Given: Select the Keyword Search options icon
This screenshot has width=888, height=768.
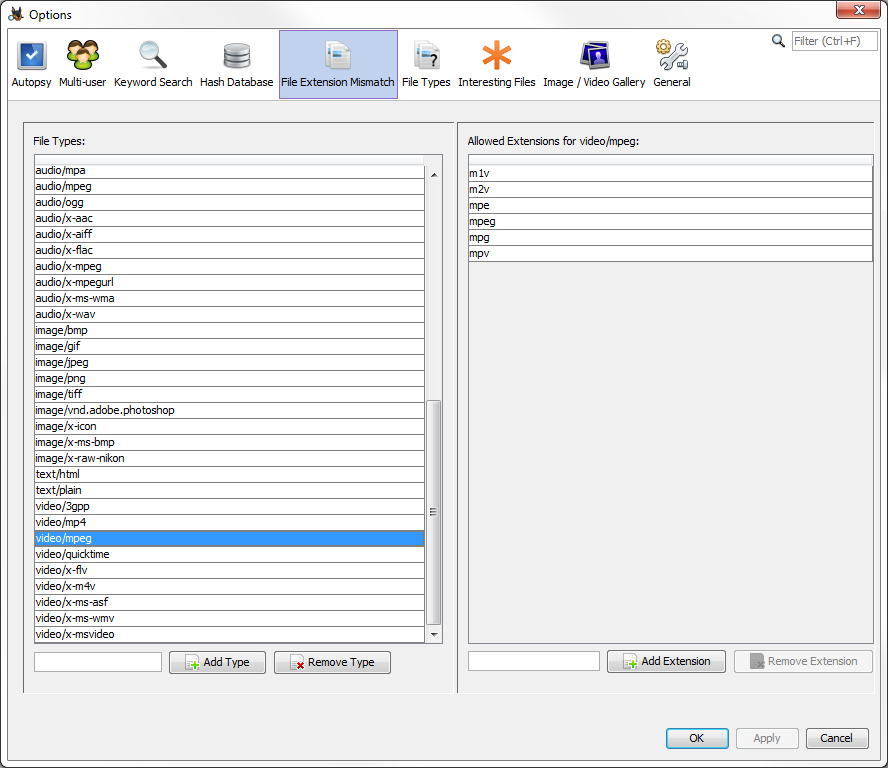Looking at the screenshot, I should coord(152,60).
